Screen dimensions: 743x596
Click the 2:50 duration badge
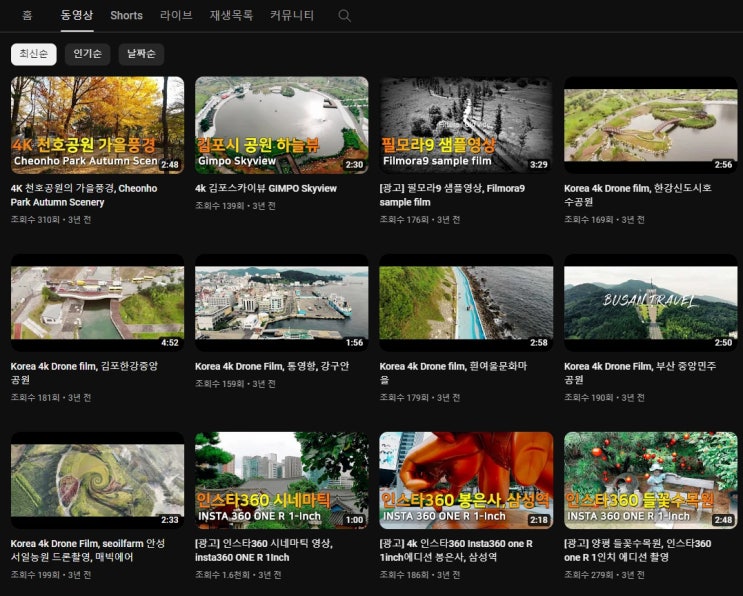tap(723, 343)
